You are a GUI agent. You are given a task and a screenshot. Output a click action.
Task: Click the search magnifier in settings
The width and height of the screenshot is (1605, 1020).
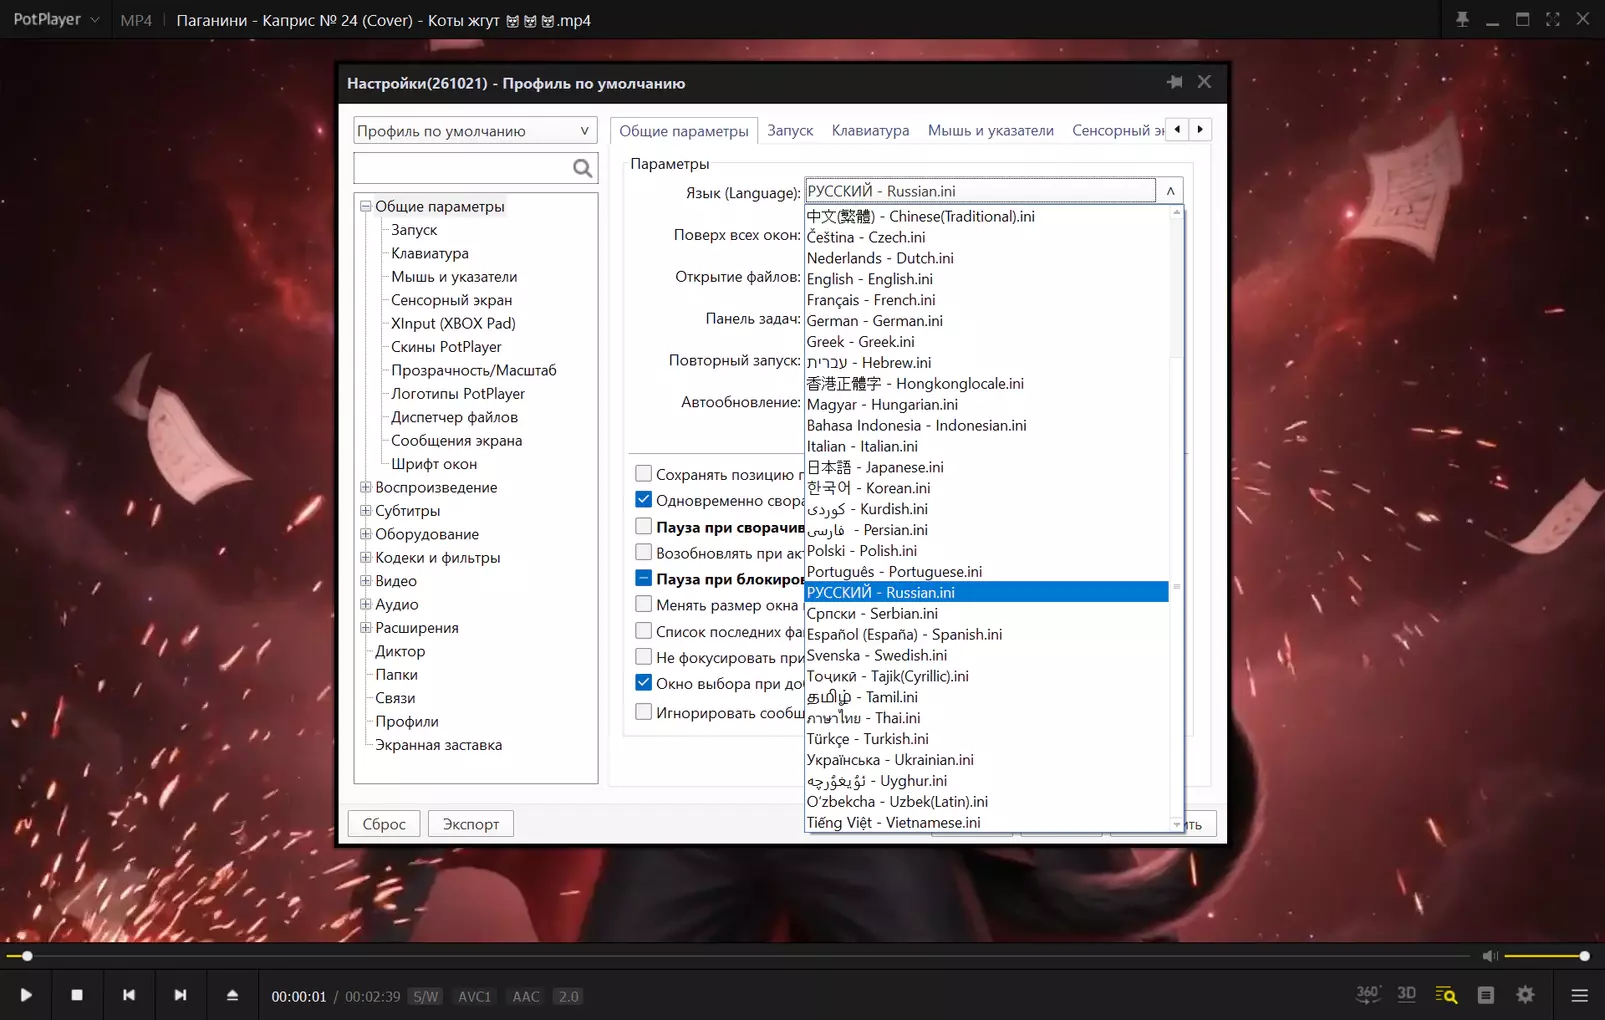pyautogui.click(x=583, y=168)
